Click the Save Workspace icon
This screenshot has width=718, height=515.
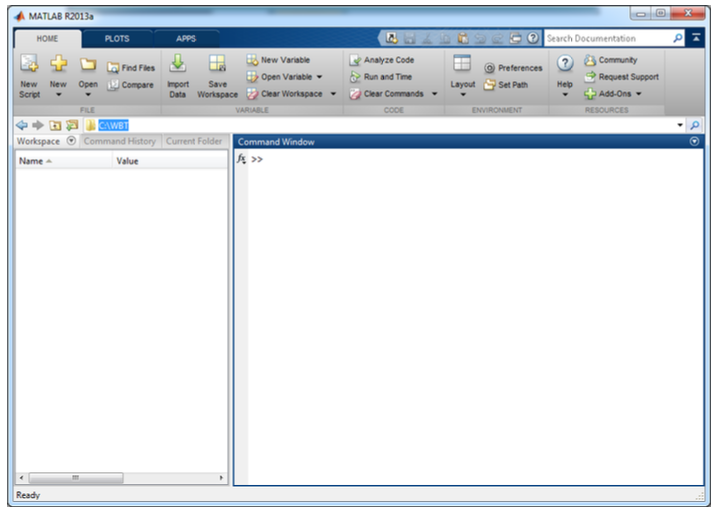[217, 64]
